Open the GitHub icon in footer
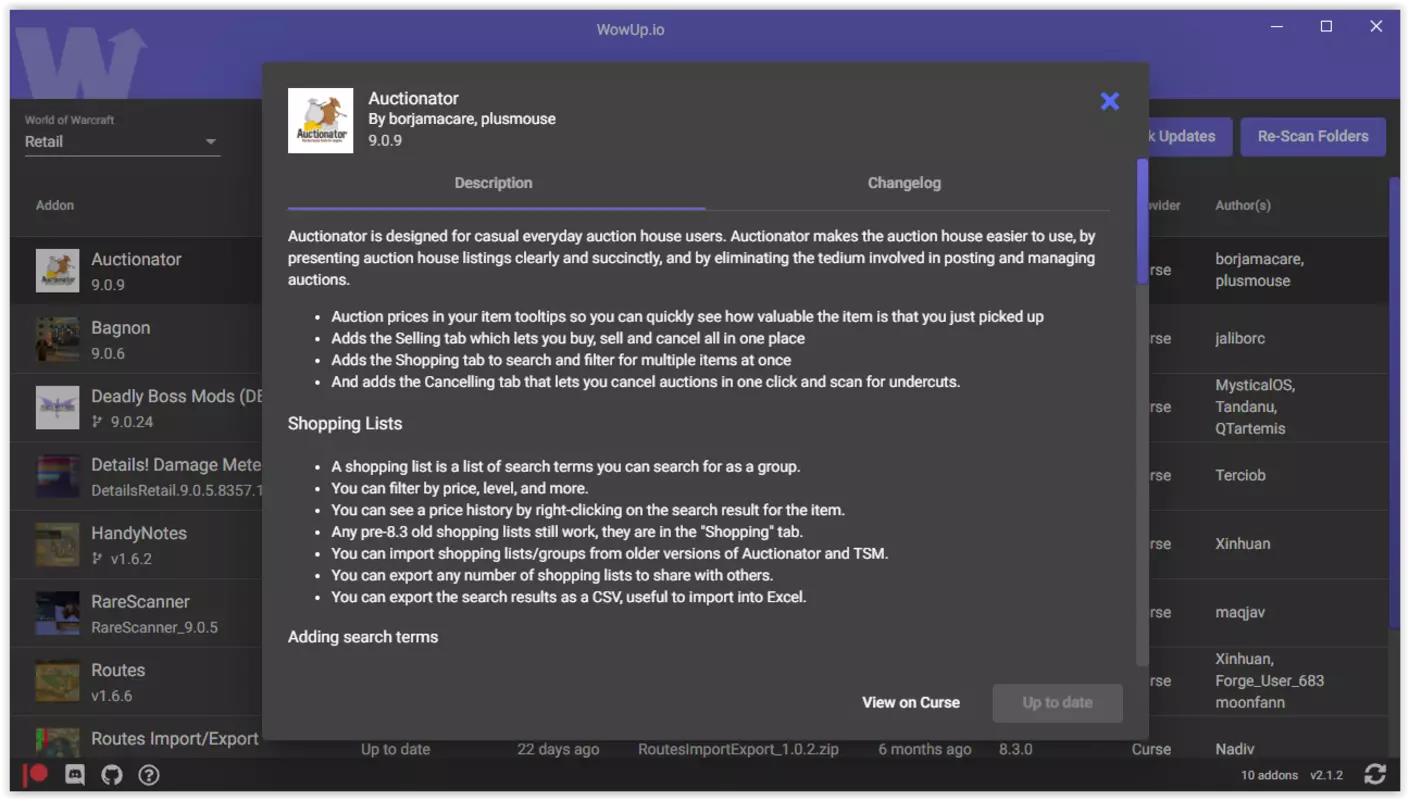 [111, 774]
